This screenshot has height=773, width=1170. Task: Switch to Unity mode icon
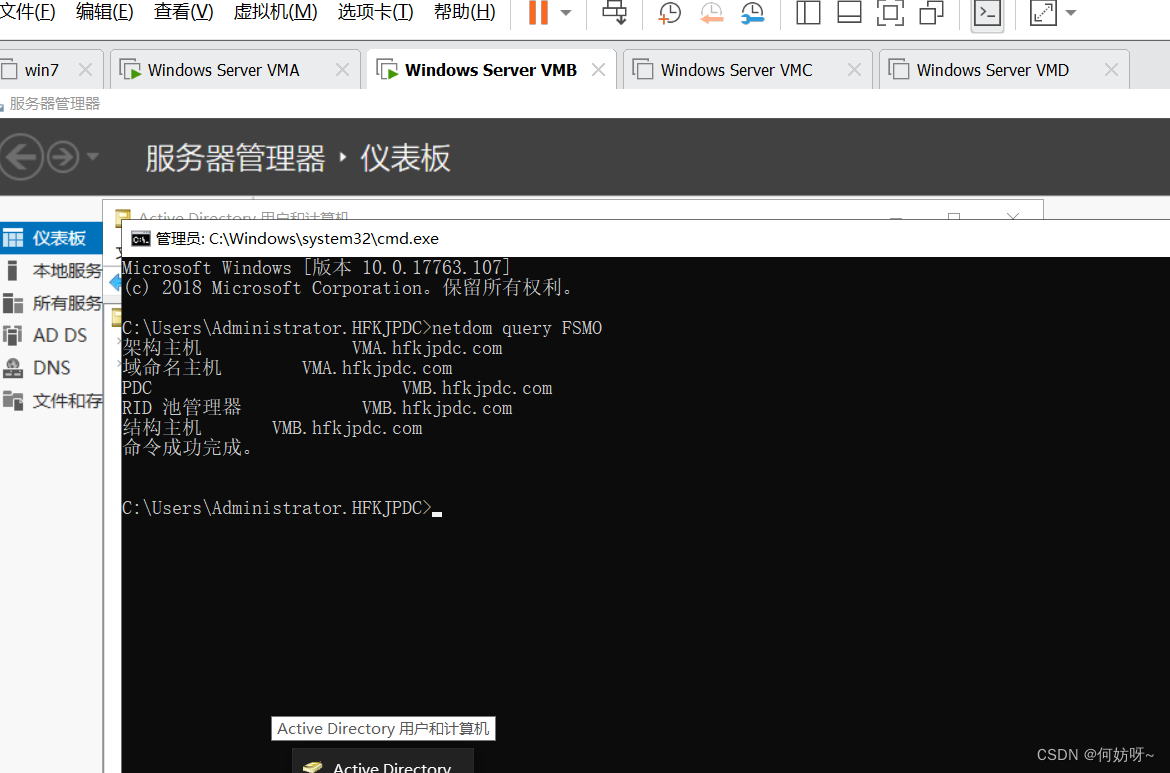[x=931, y=13]
